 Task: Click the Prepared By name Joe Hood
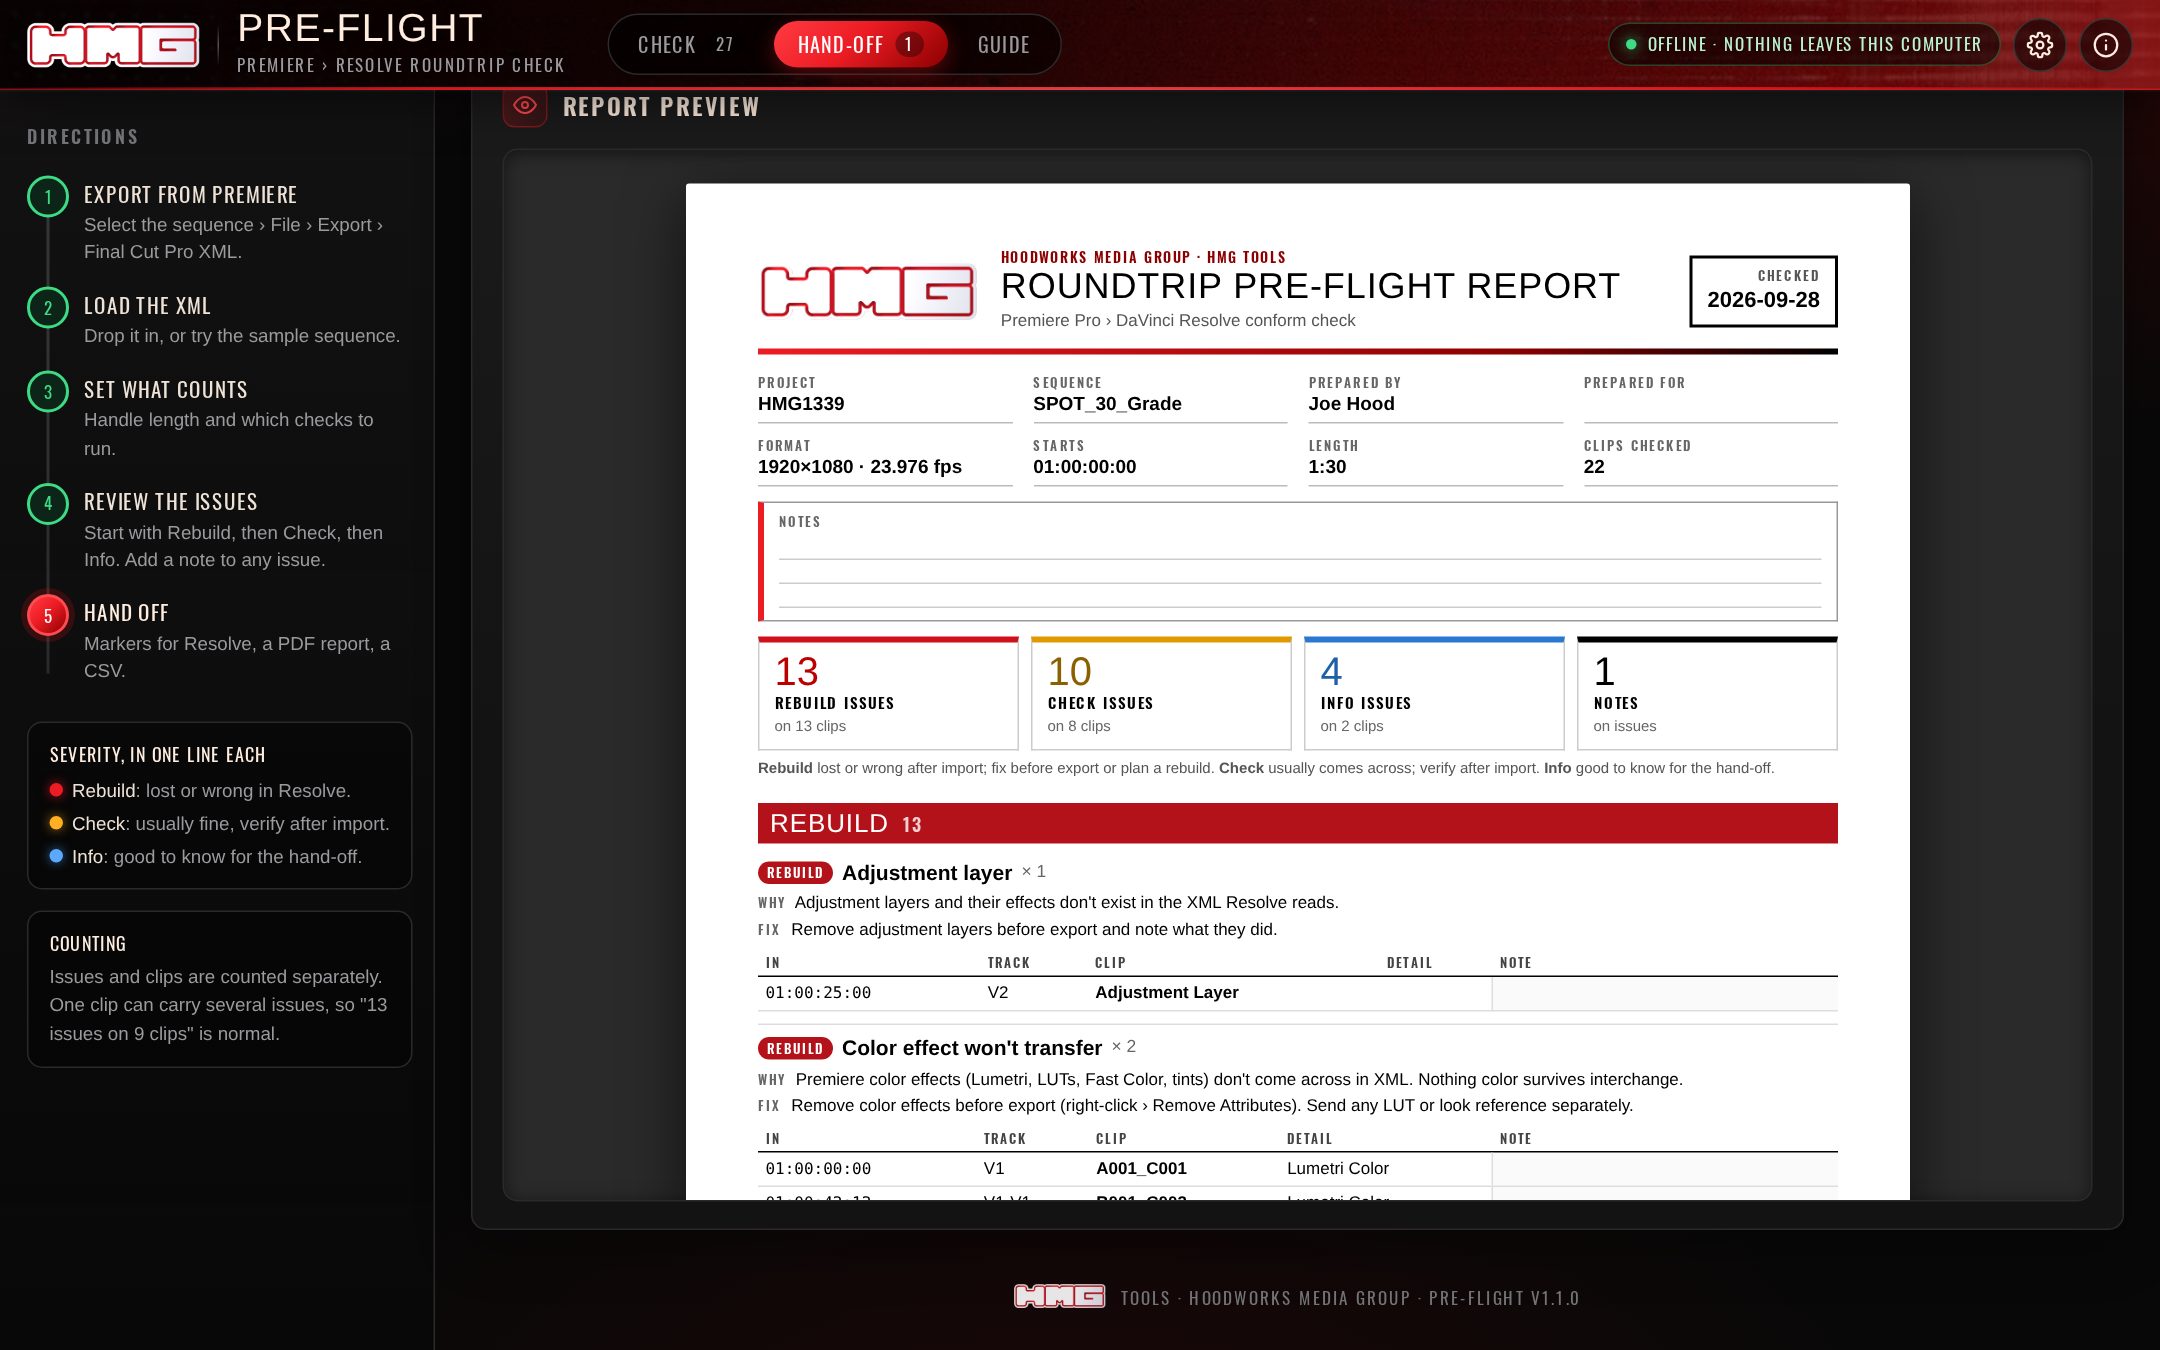[x=1351, y=404]
